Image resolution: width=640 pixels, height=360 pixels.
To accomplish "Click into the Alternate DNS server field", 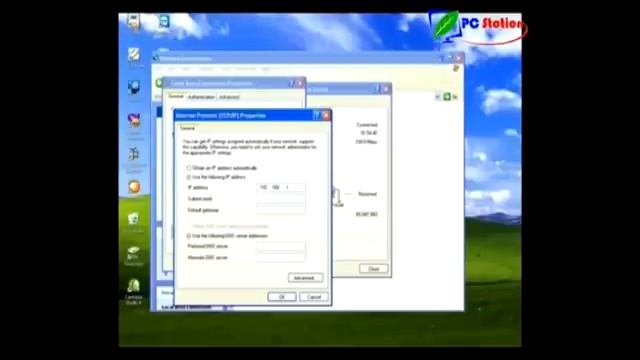I will tap(281, 257).
